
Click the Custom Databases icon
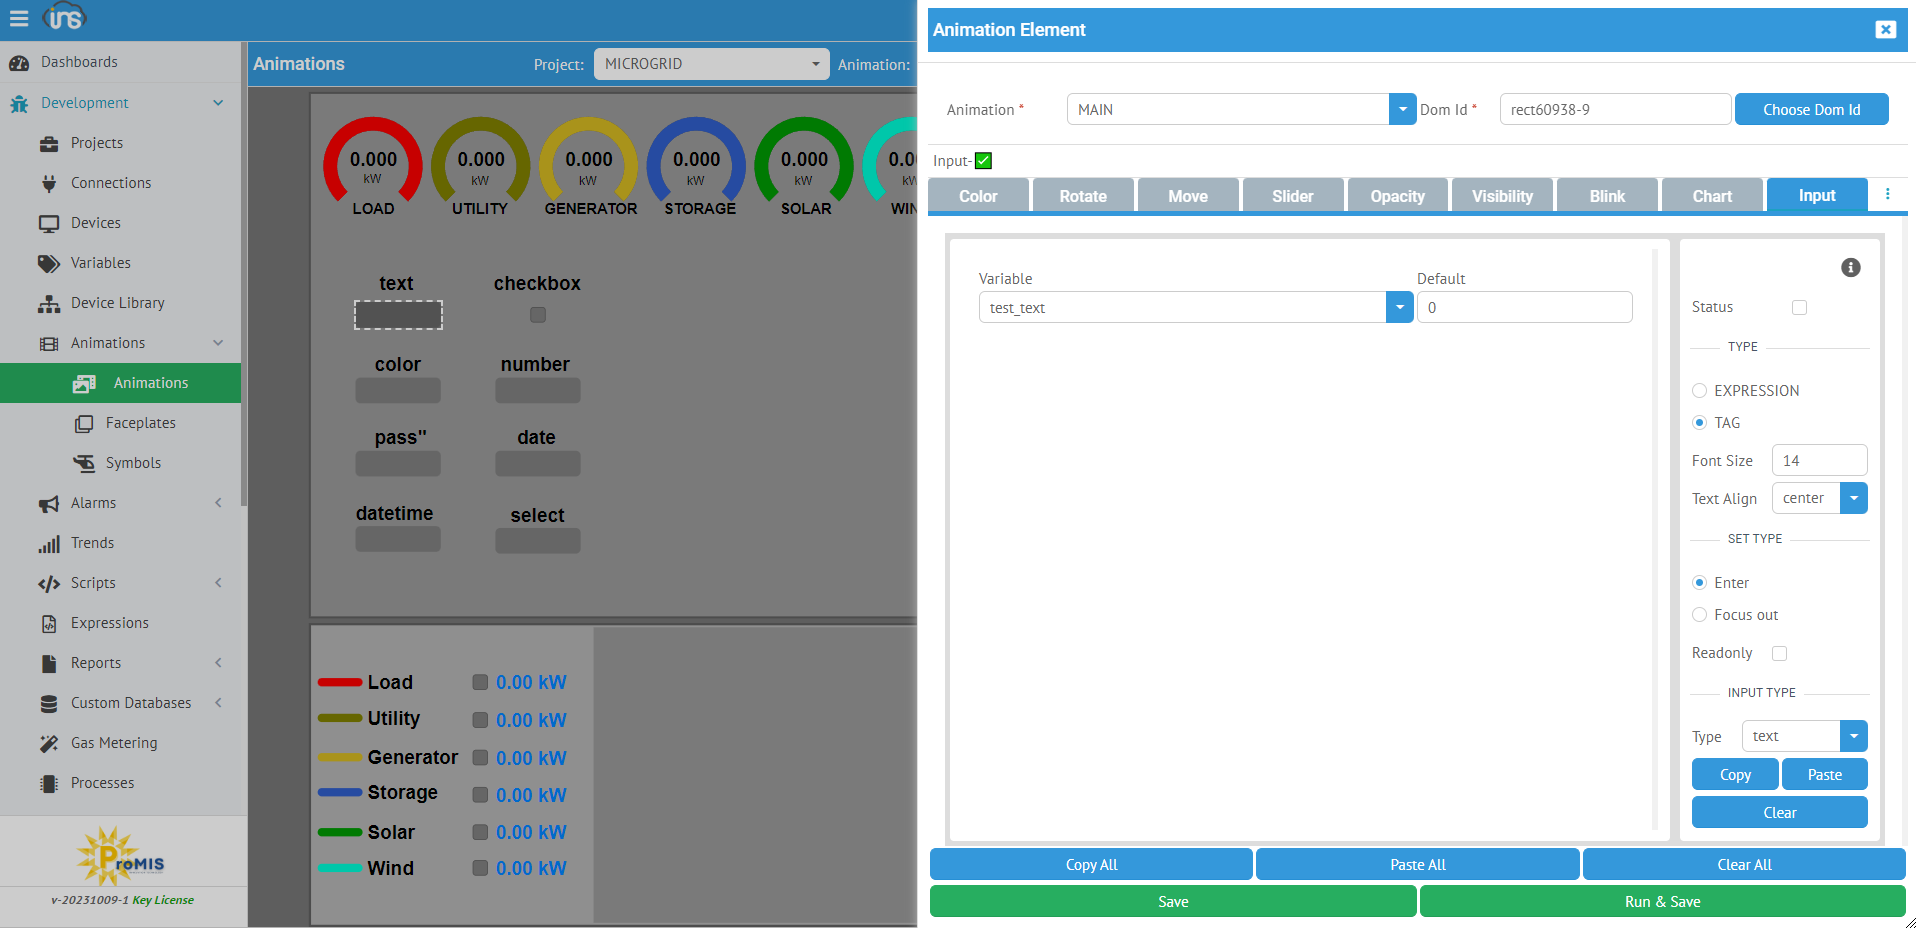[49, 703]
